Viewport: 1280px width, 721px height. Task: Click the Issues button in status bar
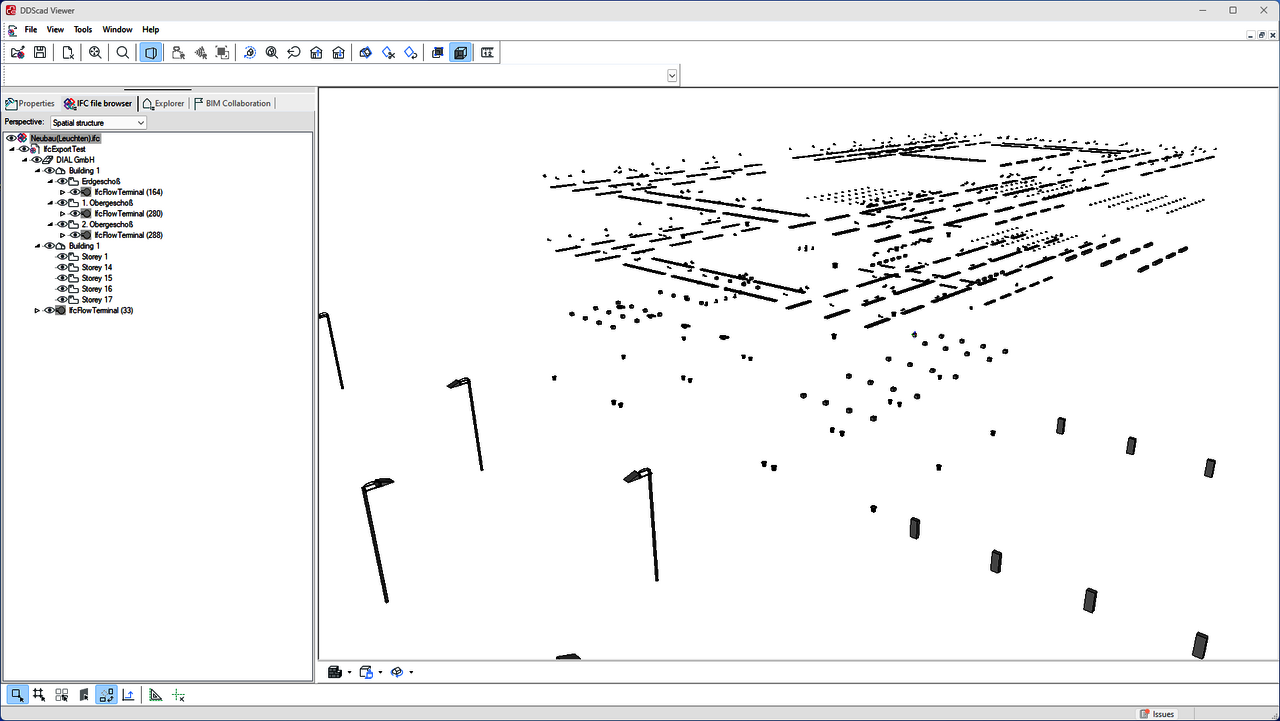pyautogui.click(x=1157, y=714)
